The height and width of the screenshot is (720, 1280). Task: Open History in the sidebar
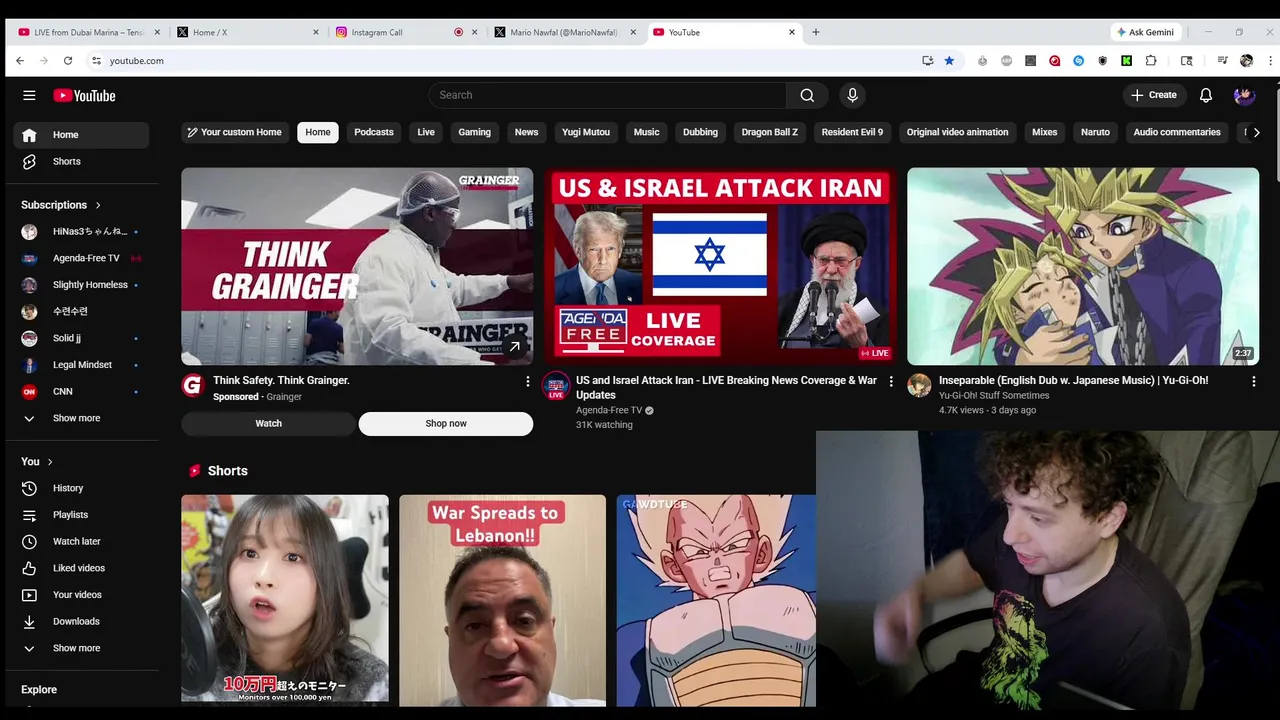click(81, 488)
